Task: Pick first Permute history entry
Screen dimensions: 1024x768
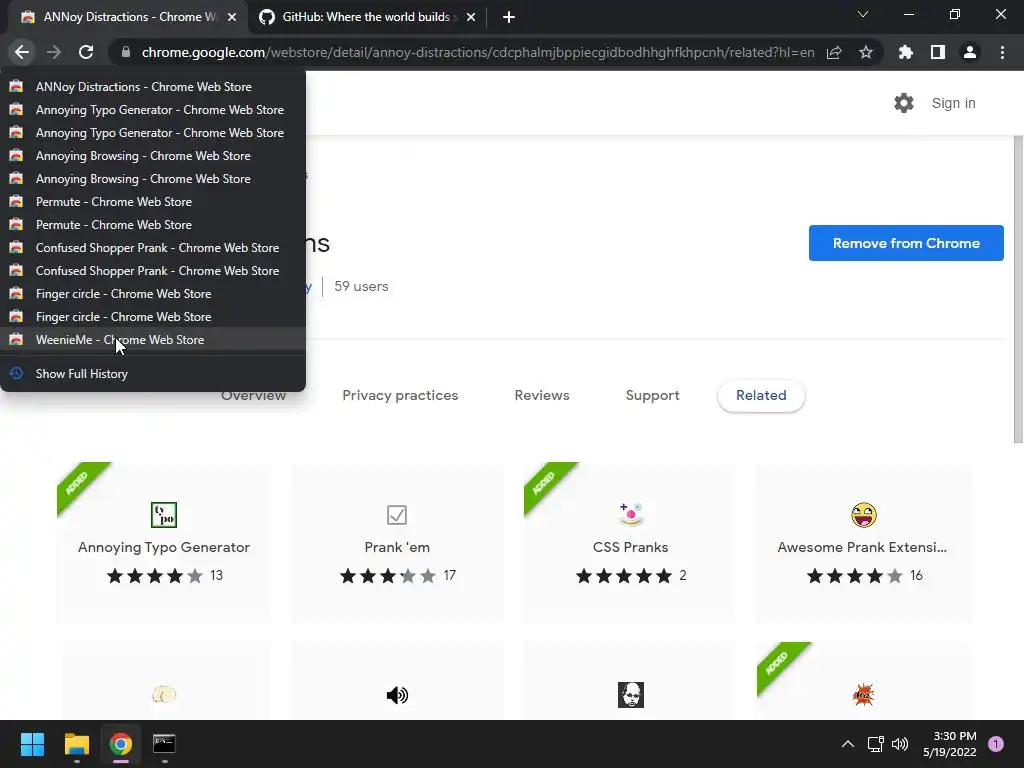Action: [x=153, y=202]
